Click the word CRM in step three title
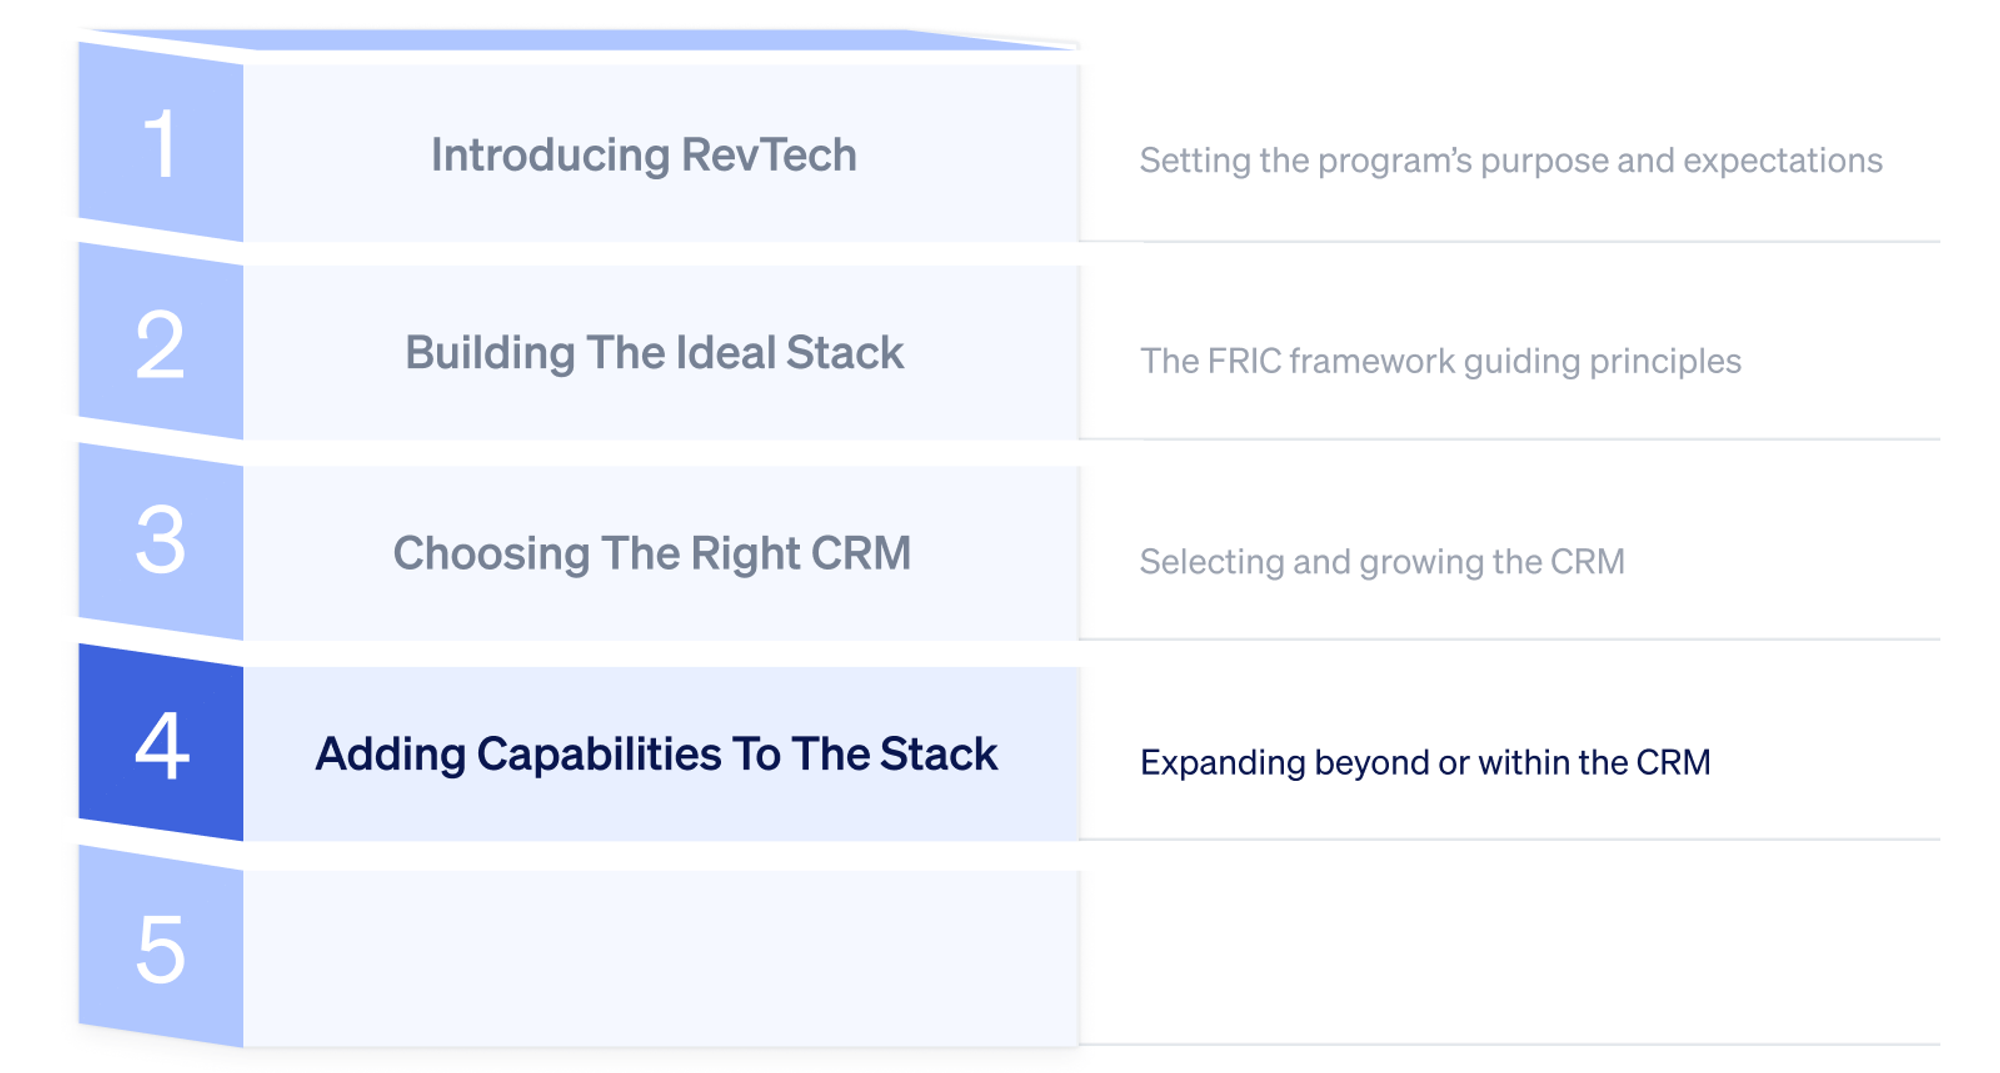Screen dimensions: 2000x1073 pyautogui.click(x=860, y=553)
